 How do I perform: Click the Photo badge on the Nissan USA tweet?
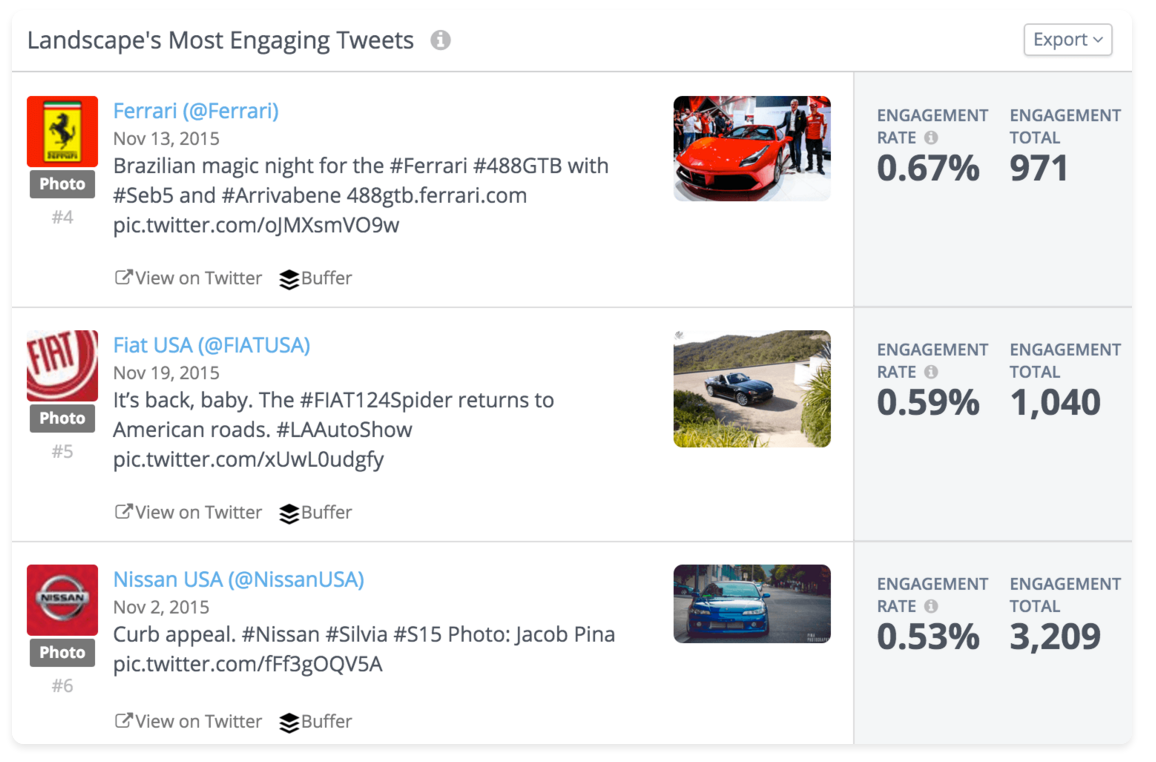[x=63, y=653]
